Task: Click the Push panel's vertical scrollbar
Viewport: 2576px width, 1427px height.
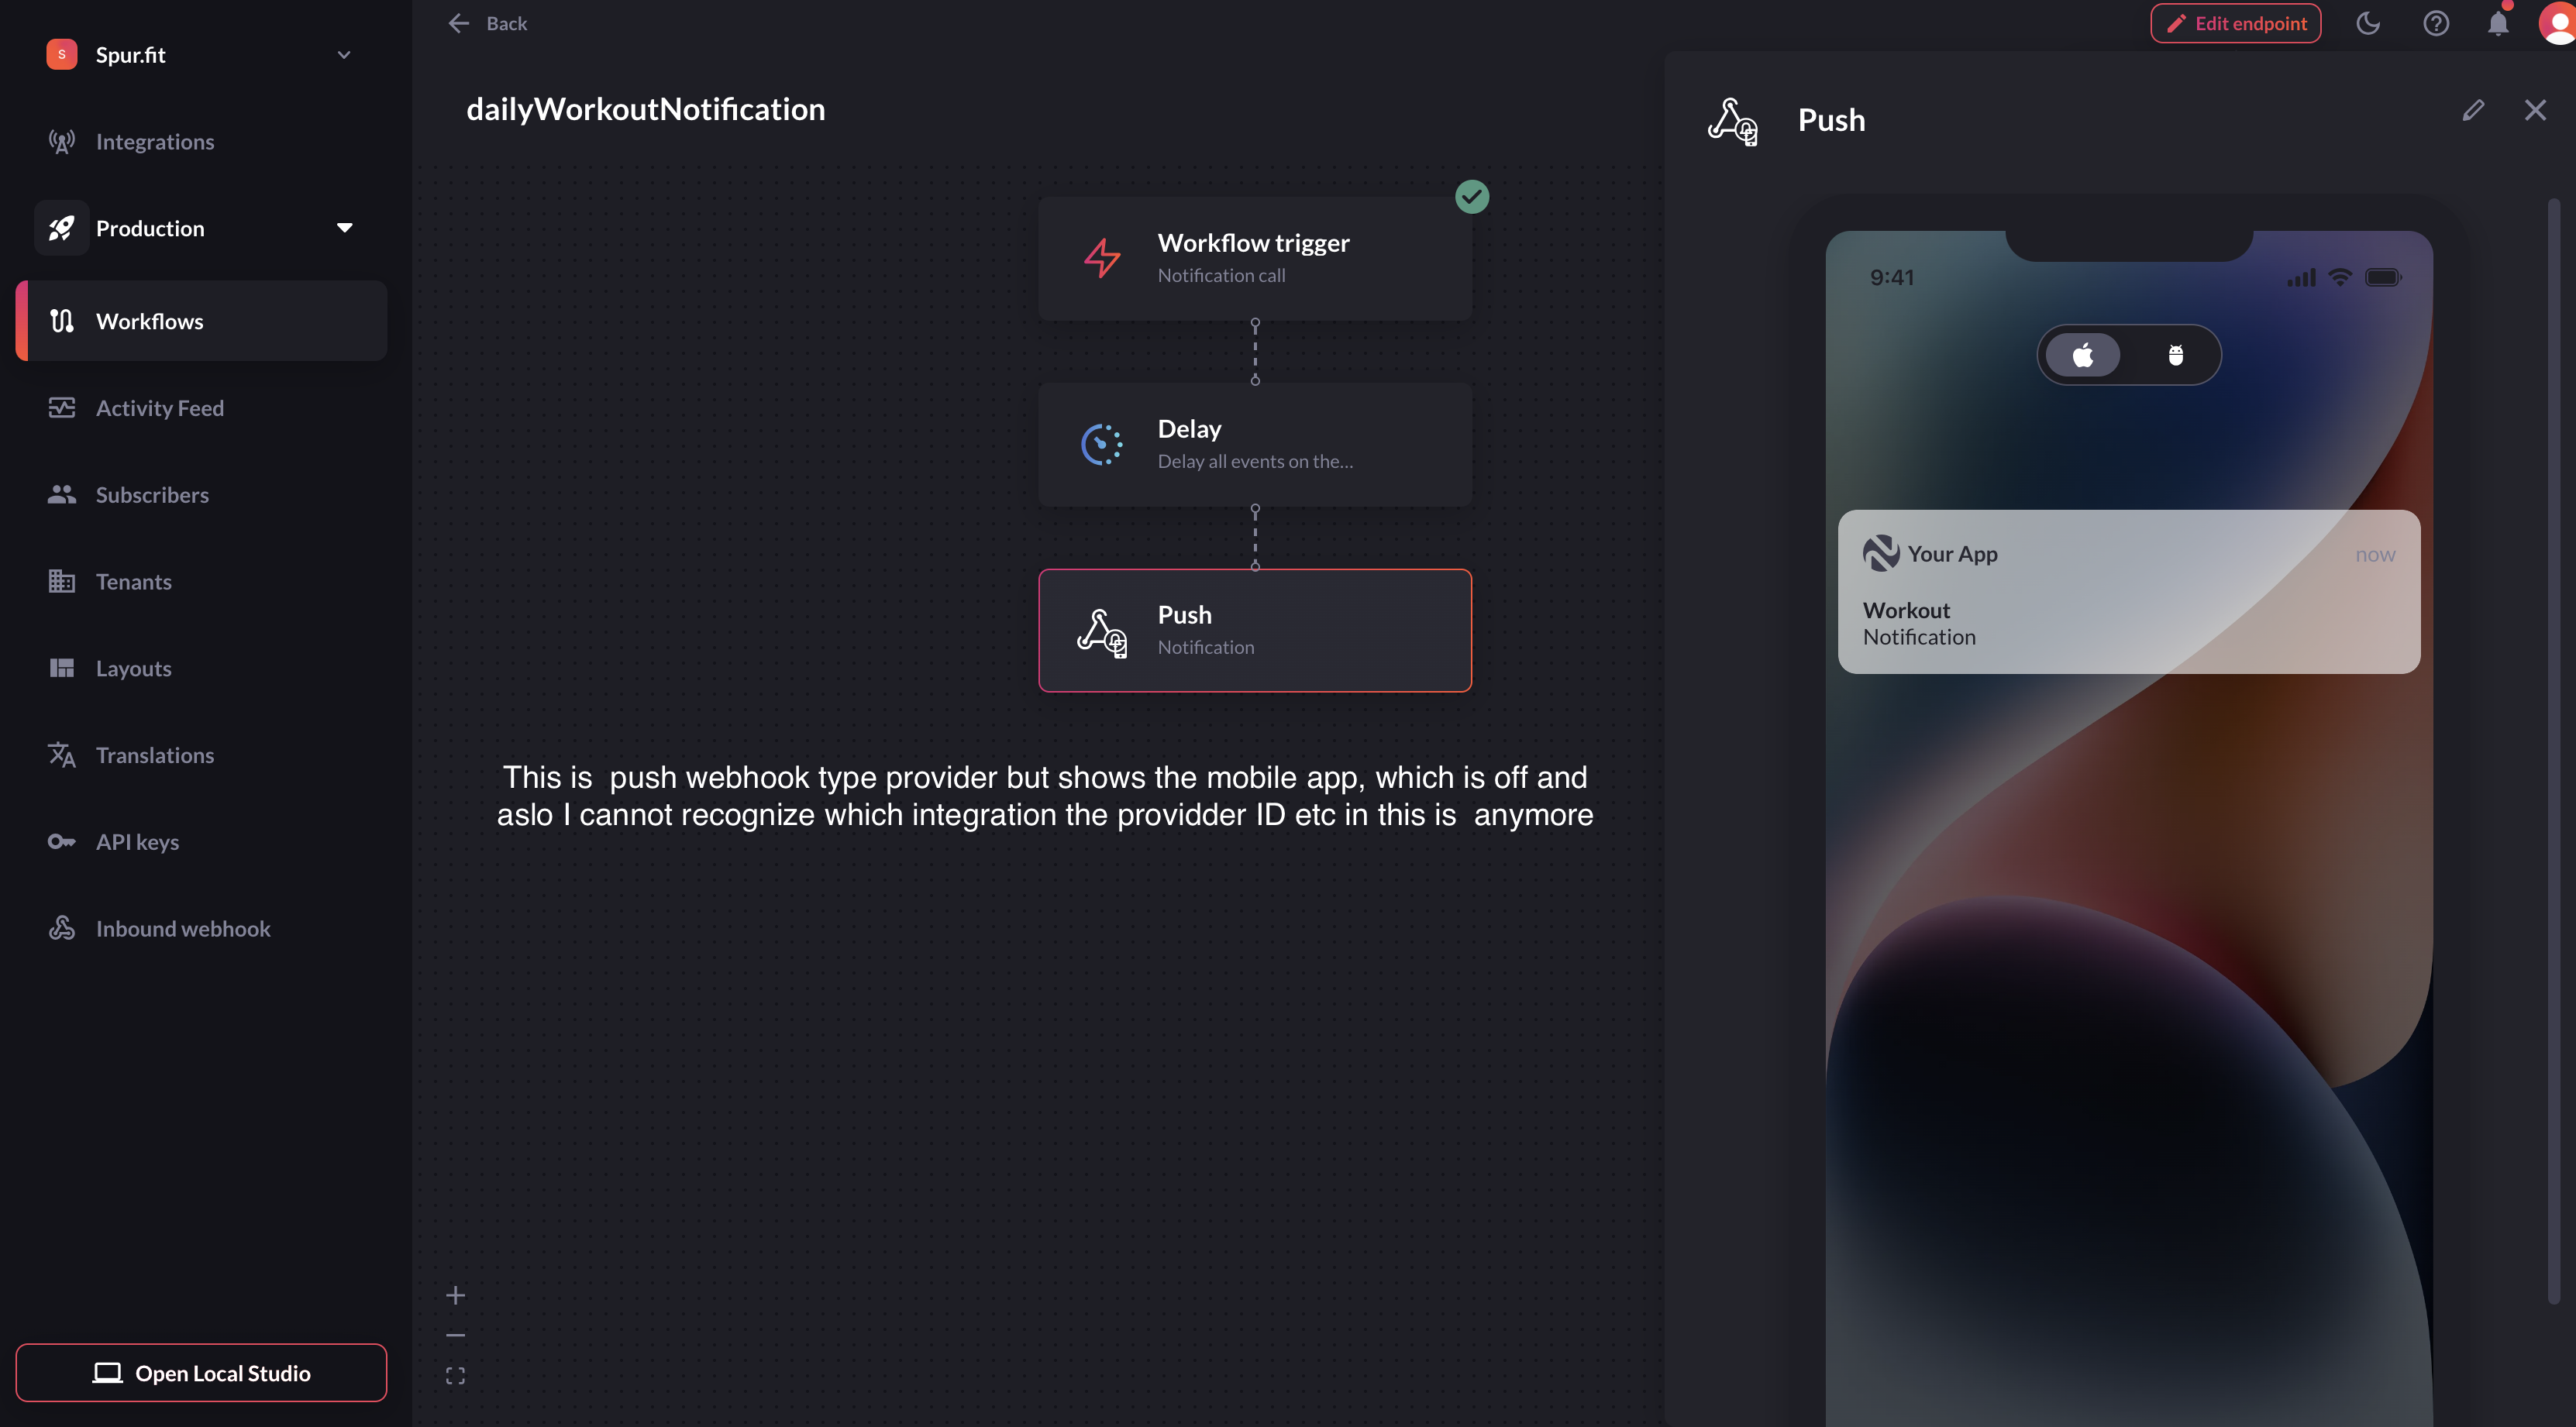Action: tap(2554, 750)
